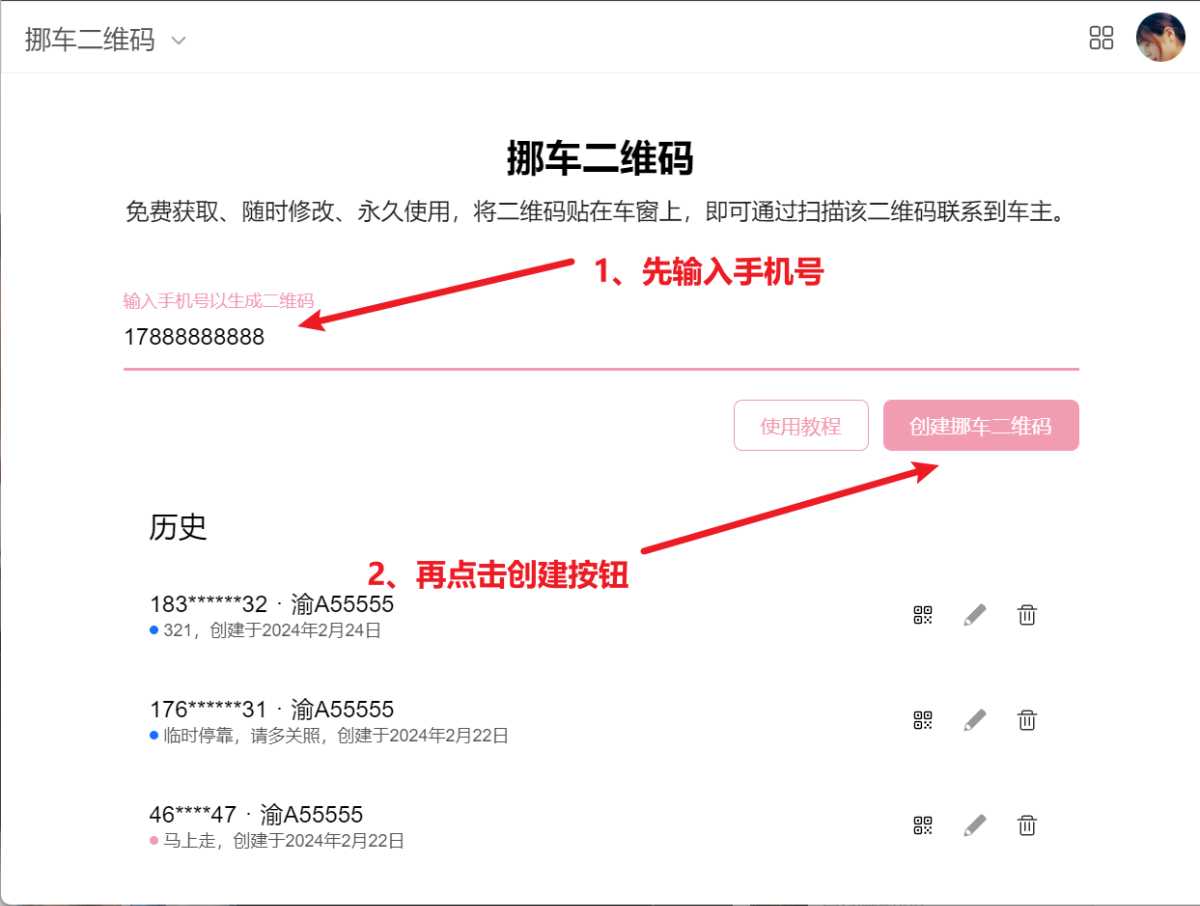Delete the 46****47 history entry
1200x906 pixels.
(x=1026, y=825)
